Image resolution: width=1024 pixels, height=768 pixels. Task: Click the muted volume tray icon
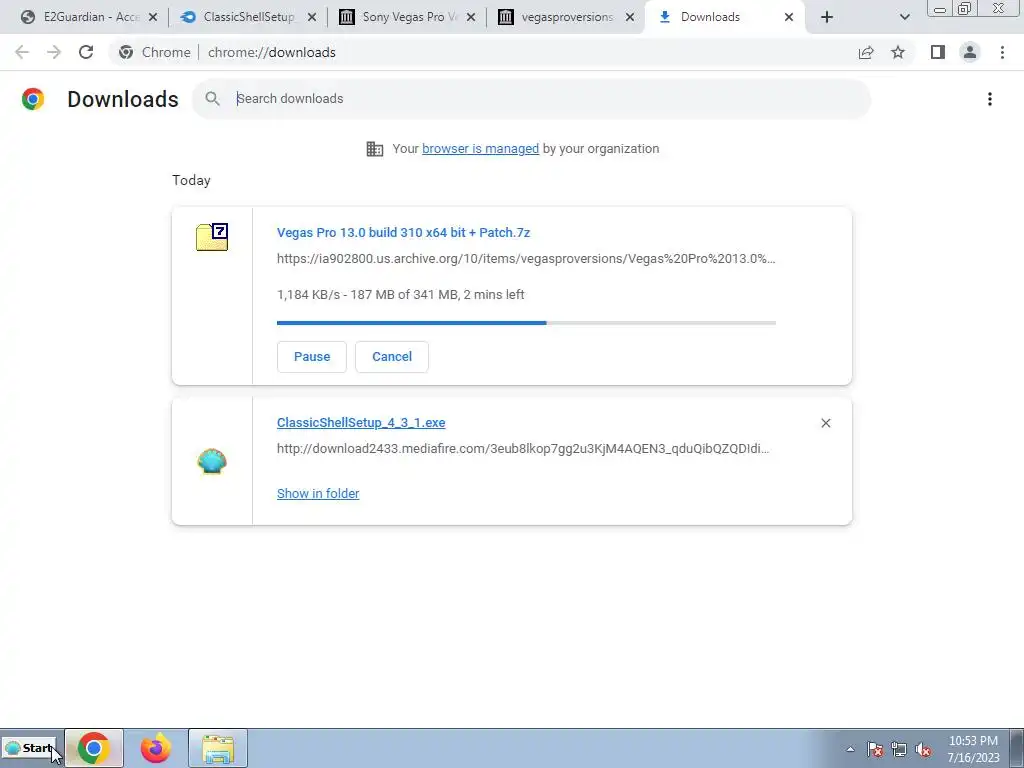pyautogui.click(x=923, y=749)
